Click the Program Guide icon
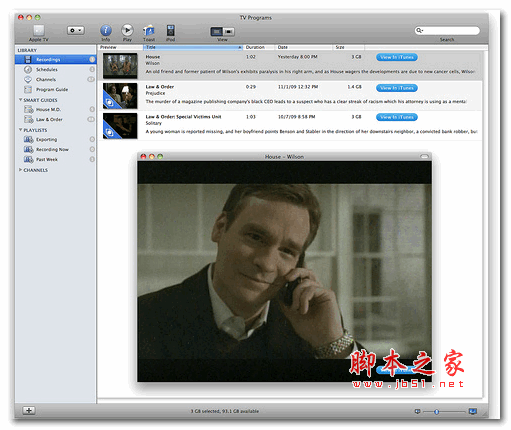 [28, 89]
